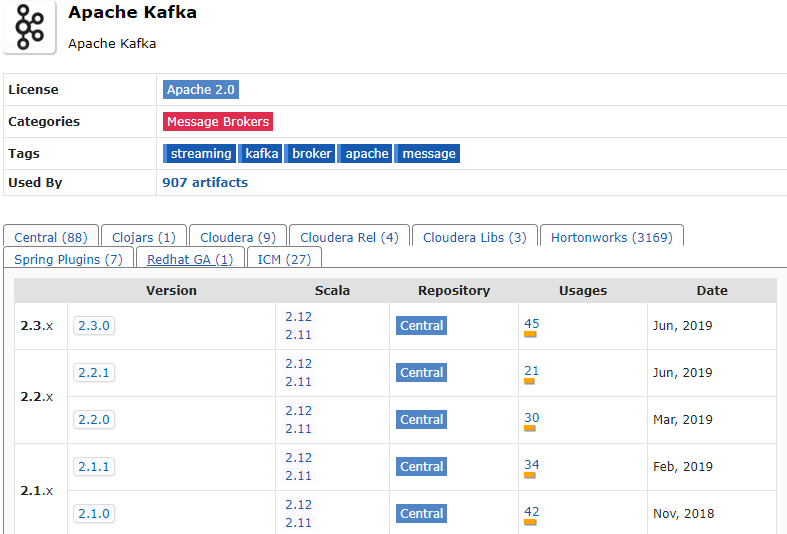Viewport: 787px width, 534px height.
Task: Click the Version column header
Action: coord(171,291)
